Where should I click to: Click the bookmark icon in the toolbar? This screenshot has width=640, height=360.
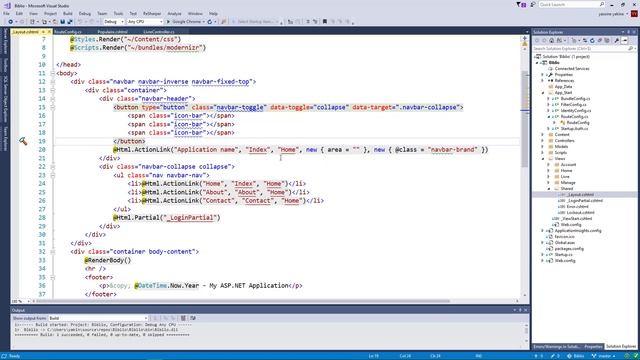[325, 22]
